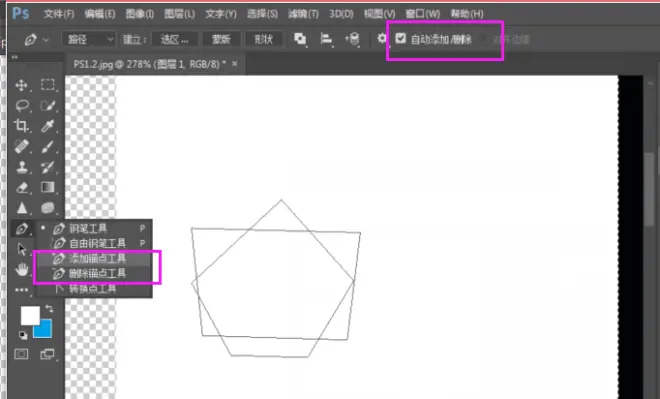This screenshot has width=660, height=399.
Task: Swap foreground and background colors
Action: click(x=49, y=309)
